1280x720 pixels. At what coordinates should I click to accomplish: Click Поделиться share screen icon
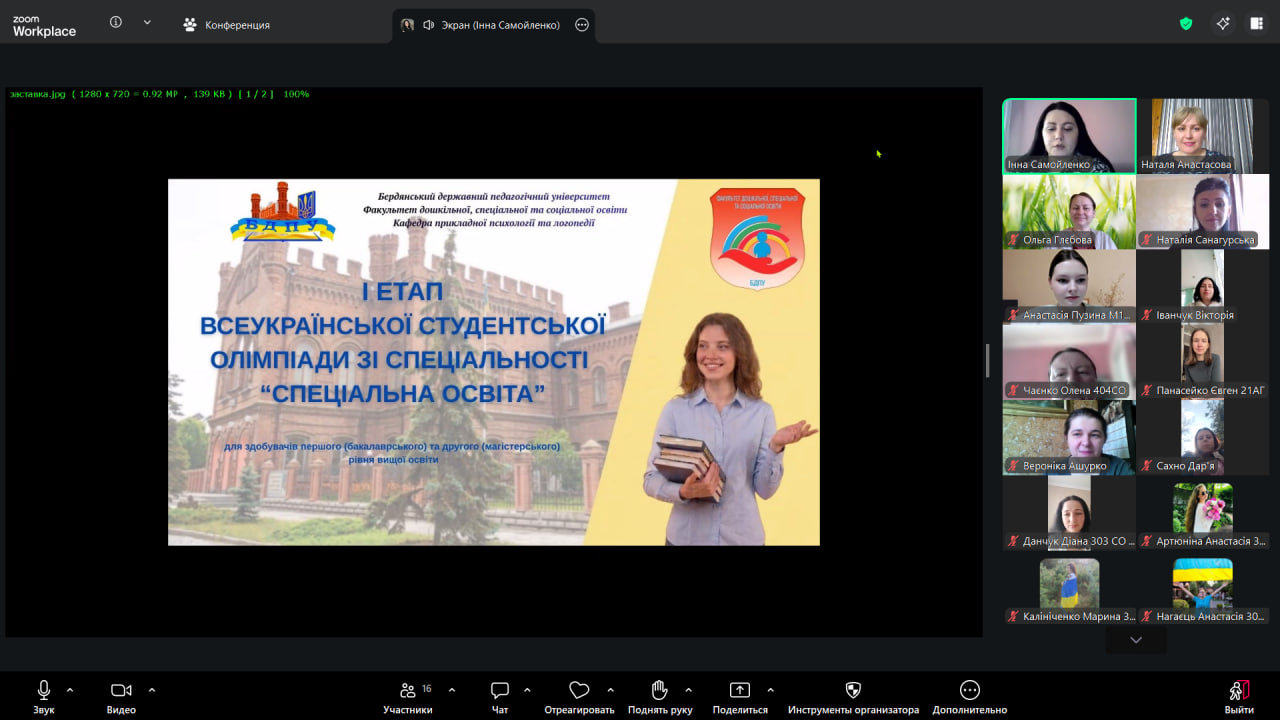coord(740,696)
